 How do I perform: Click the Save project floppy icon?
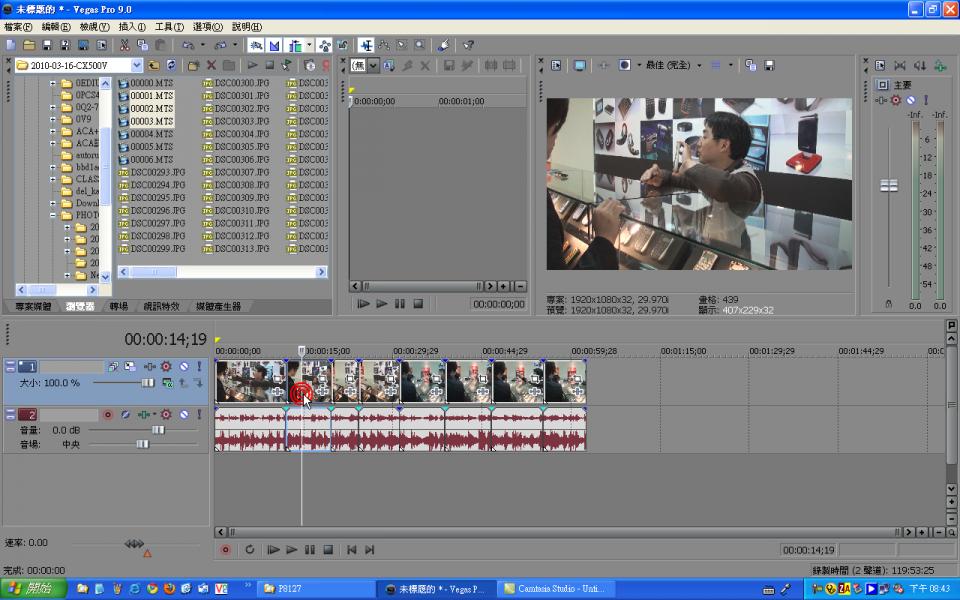[x=47, y=45]
